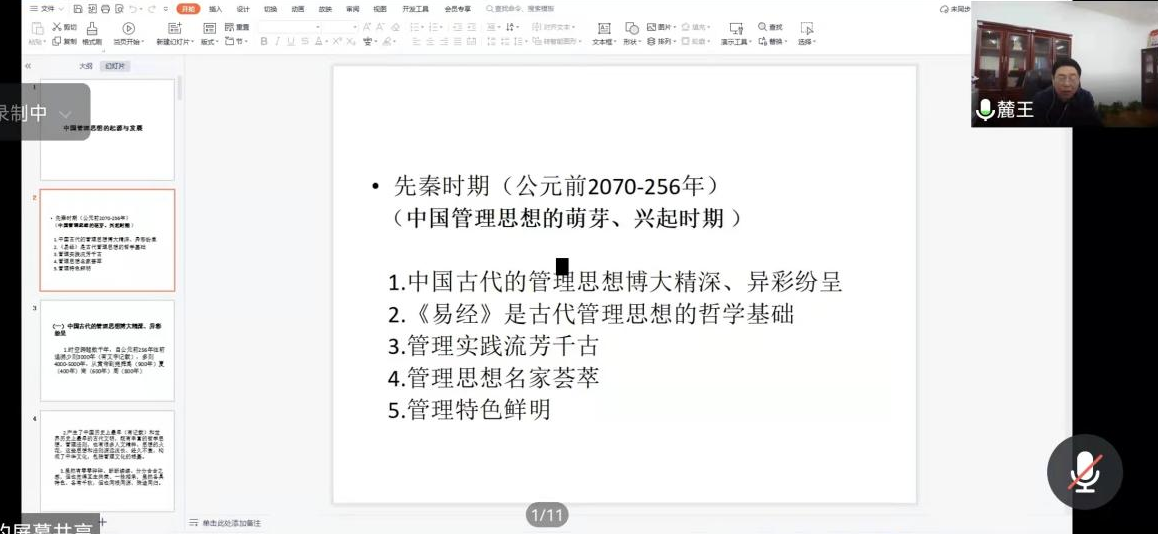
Task: Select slide 1 title thumbnail
Action: pyautogui.click(x=107, y=130)
